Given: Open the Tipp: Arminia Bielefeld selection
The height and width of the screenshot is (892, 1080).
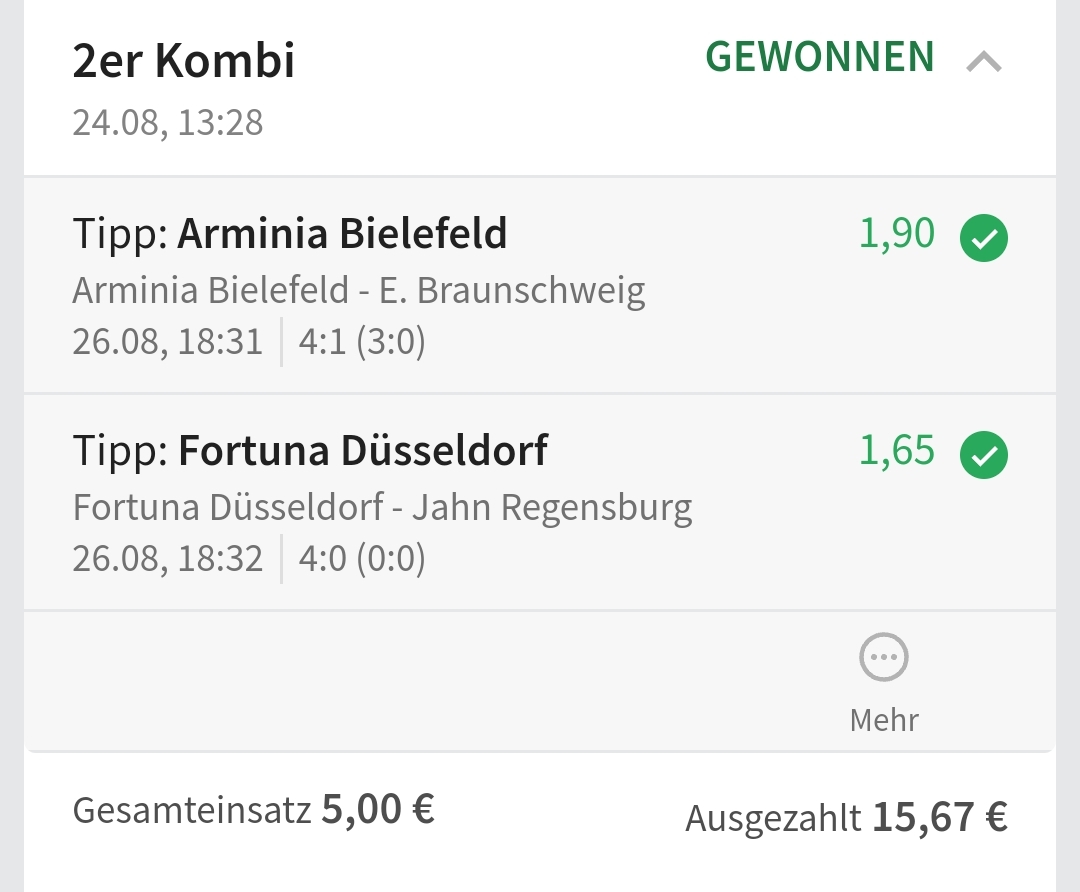Looking at the screenshot, I should click(x=290, y=234).
